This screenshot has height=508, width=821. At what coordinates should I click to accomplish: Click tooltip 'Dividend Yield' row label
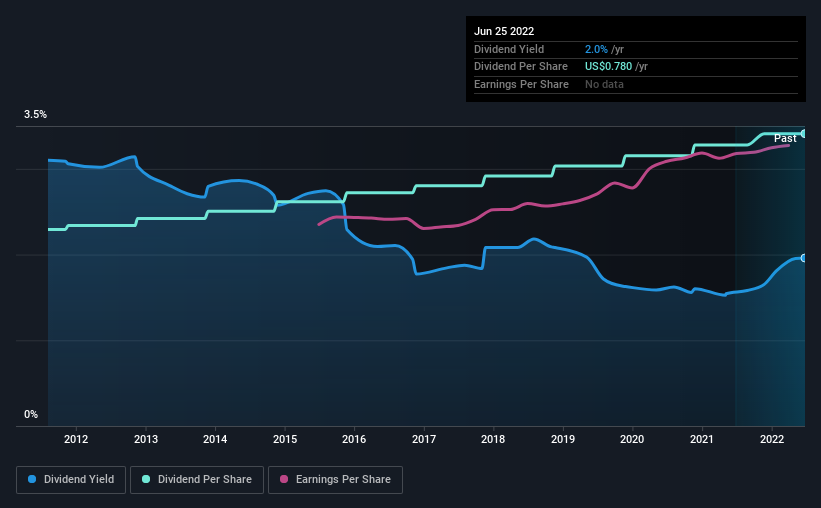(509, 49)
